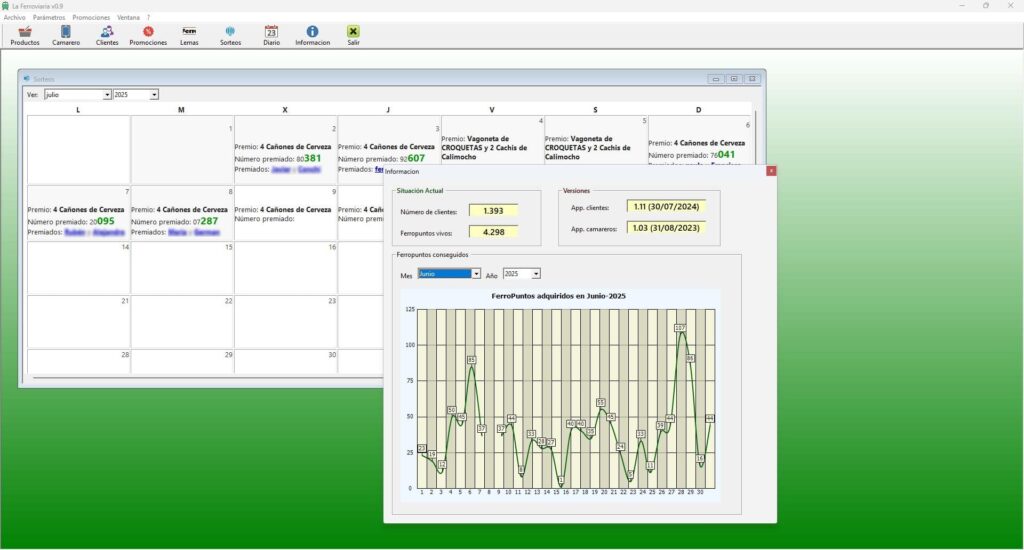Close the Informacion dialog
The width and height of the screenshot is (1024, 550).
[x=771, y=171]
